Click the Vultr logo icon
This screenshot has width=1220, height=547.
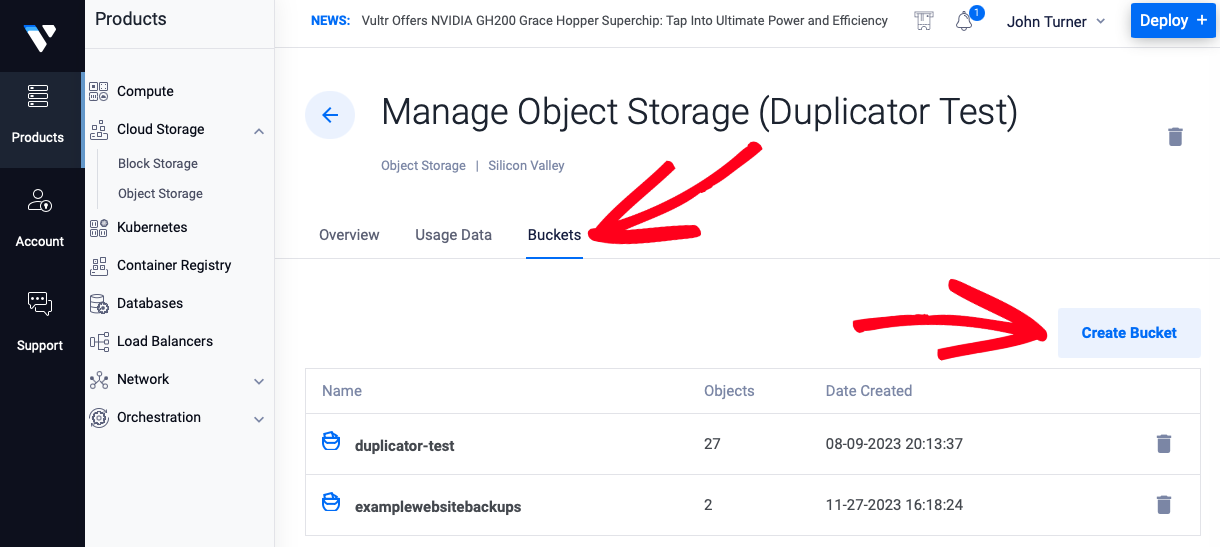(x=40, y=38)
